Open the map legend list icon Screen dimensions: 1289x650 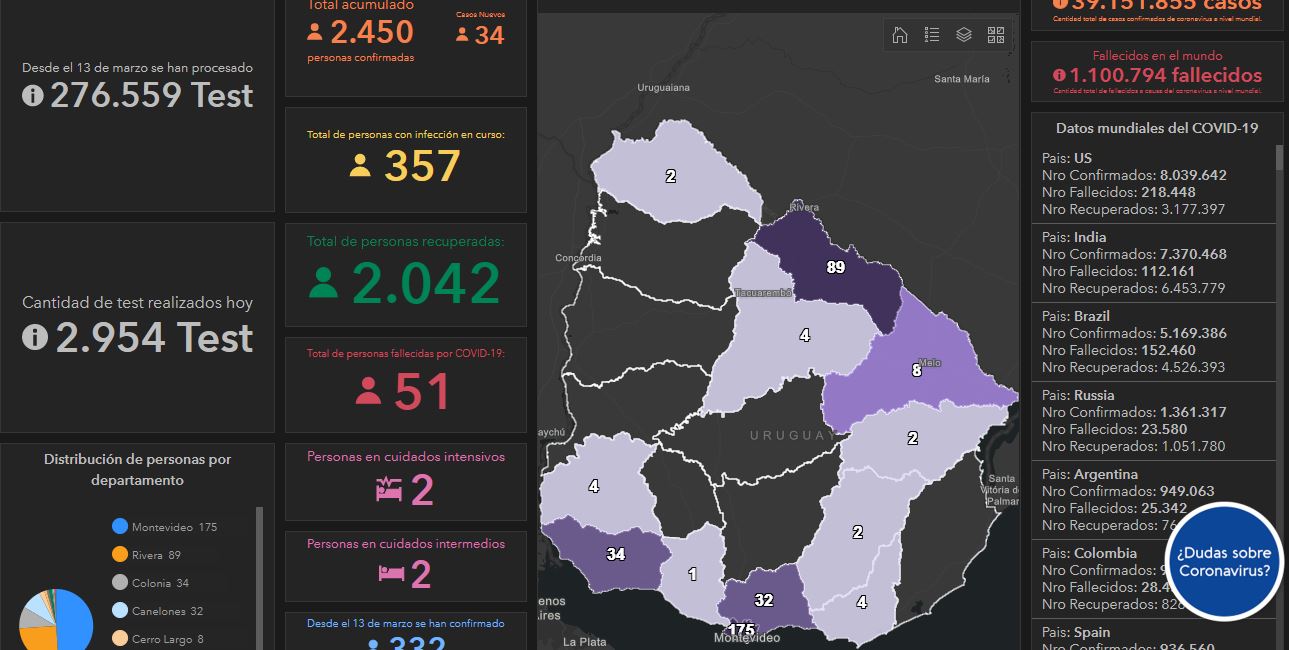[932, 35]
